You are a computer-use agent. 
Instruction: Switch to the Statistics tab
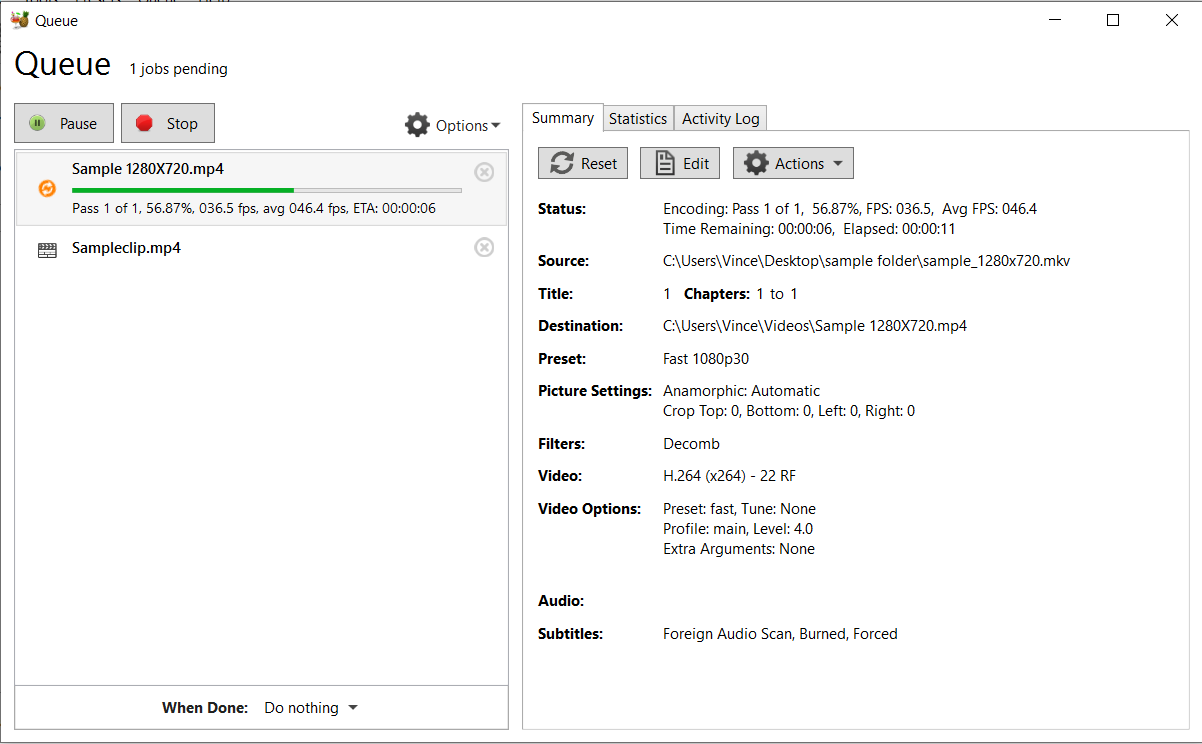[638, 118]
